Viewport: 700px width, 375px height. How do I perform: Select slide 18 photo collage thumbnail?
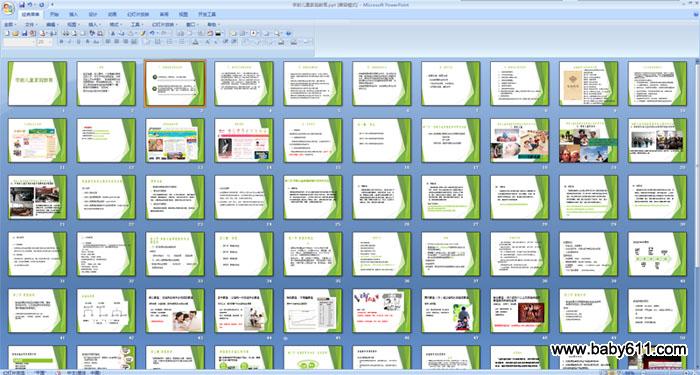tap(520, 140)
